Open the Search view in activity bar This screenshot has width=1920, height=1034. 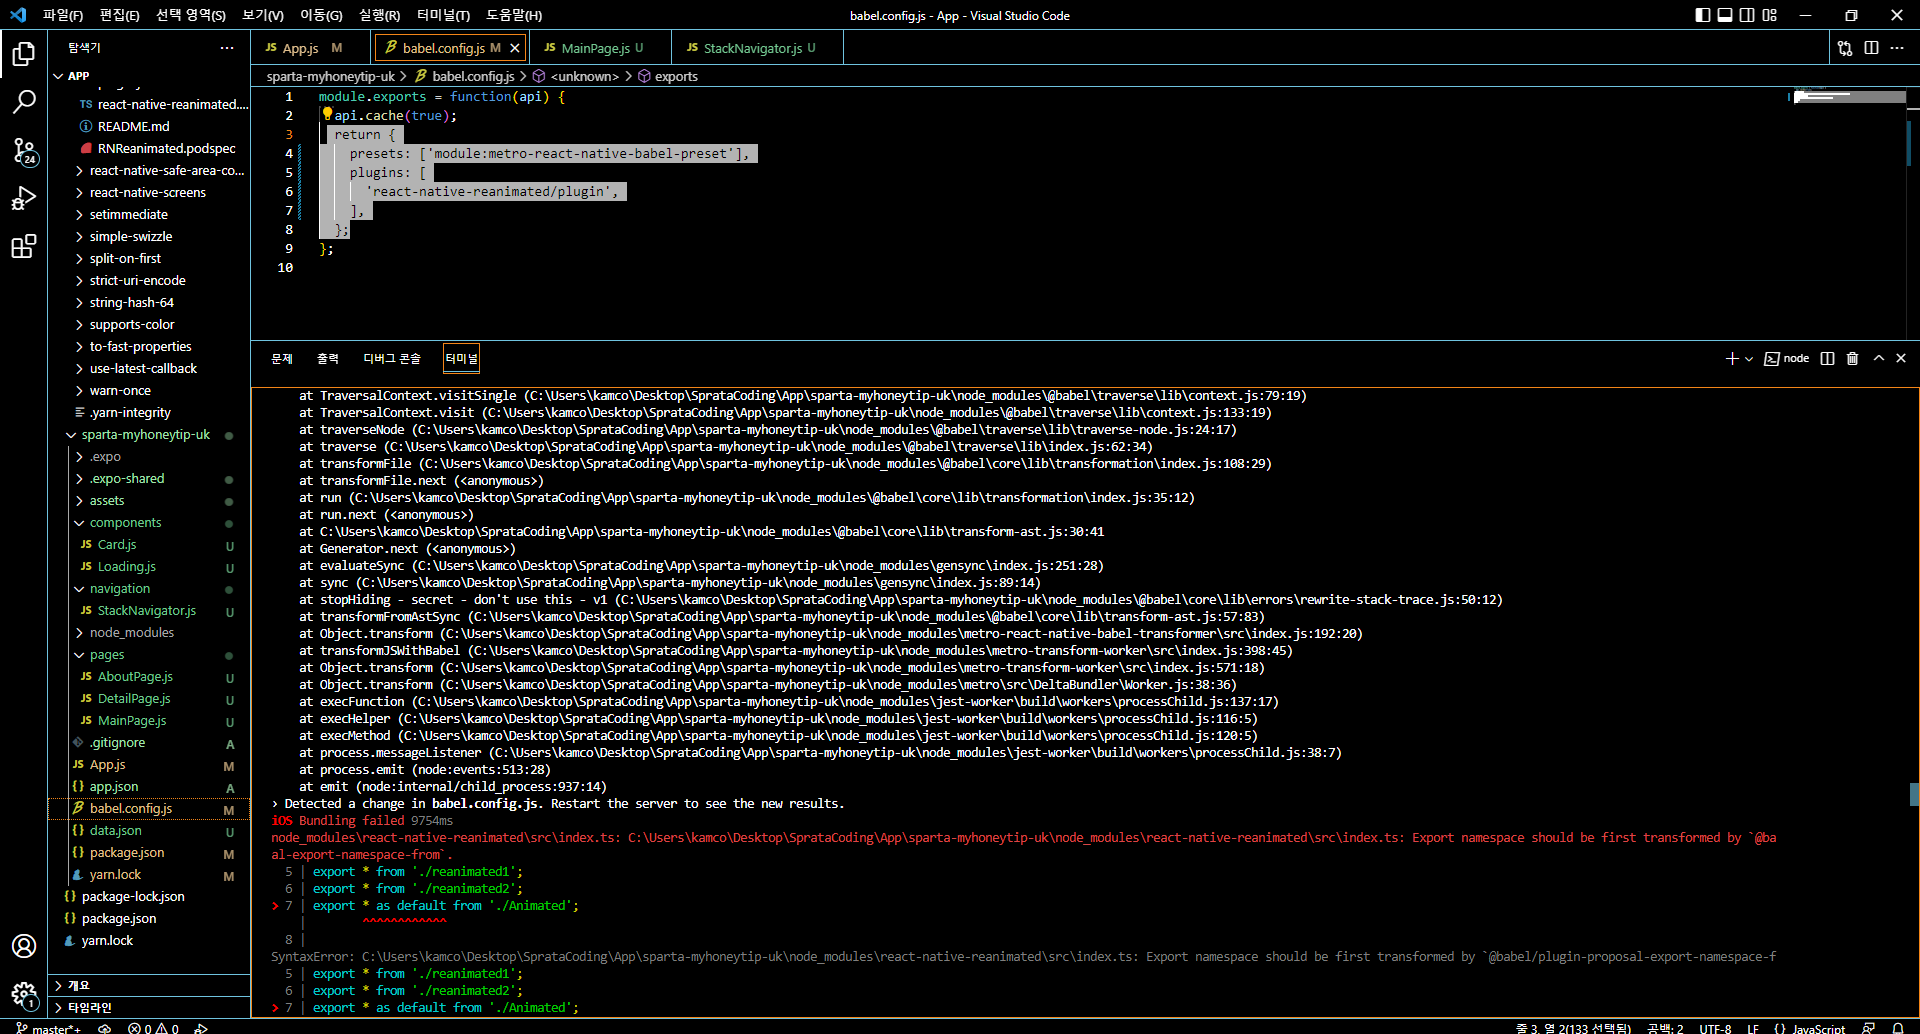click(24, 102)
